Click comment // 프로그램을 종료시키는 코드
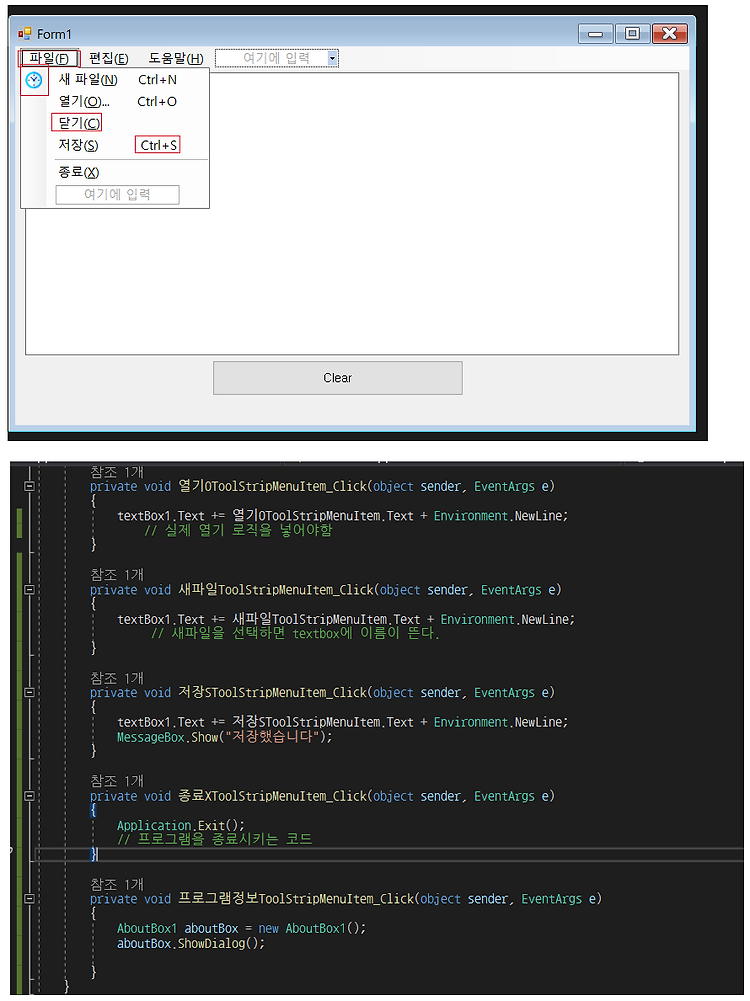Screen dimensions: 750x1001 point(215,839)
